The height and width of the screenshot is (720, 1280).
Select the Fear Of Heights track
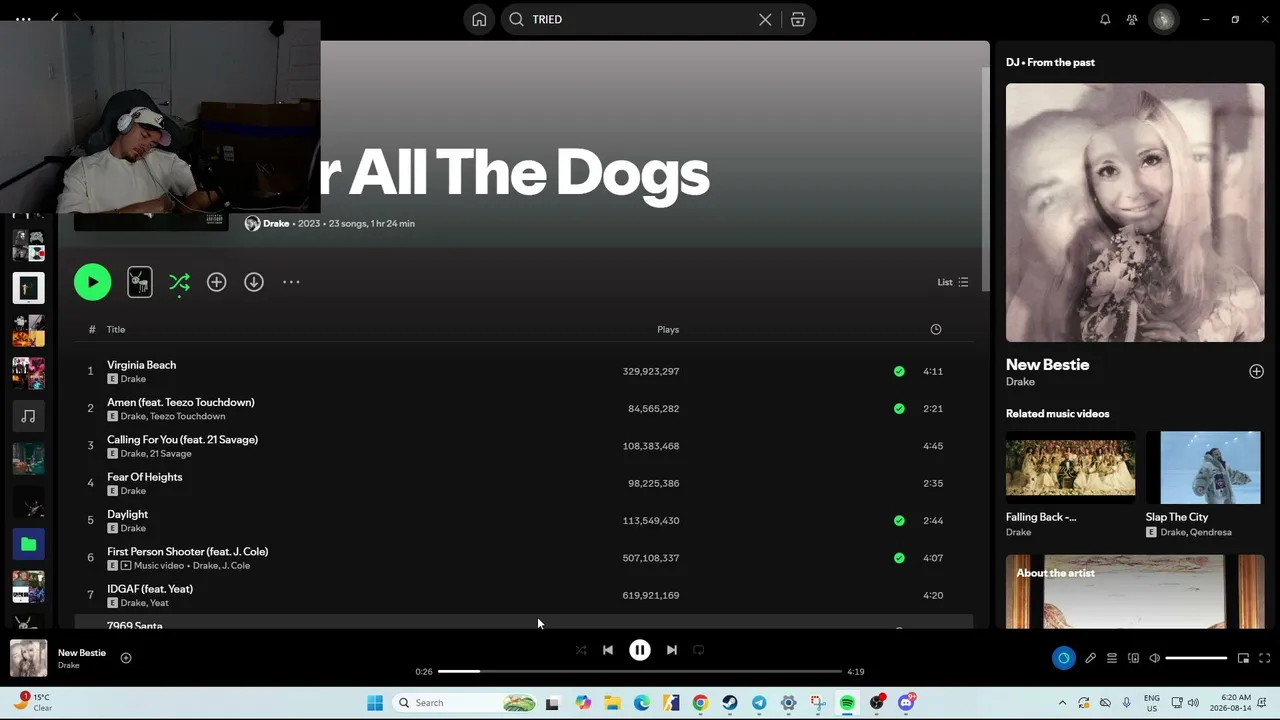[x=523, y=483]
